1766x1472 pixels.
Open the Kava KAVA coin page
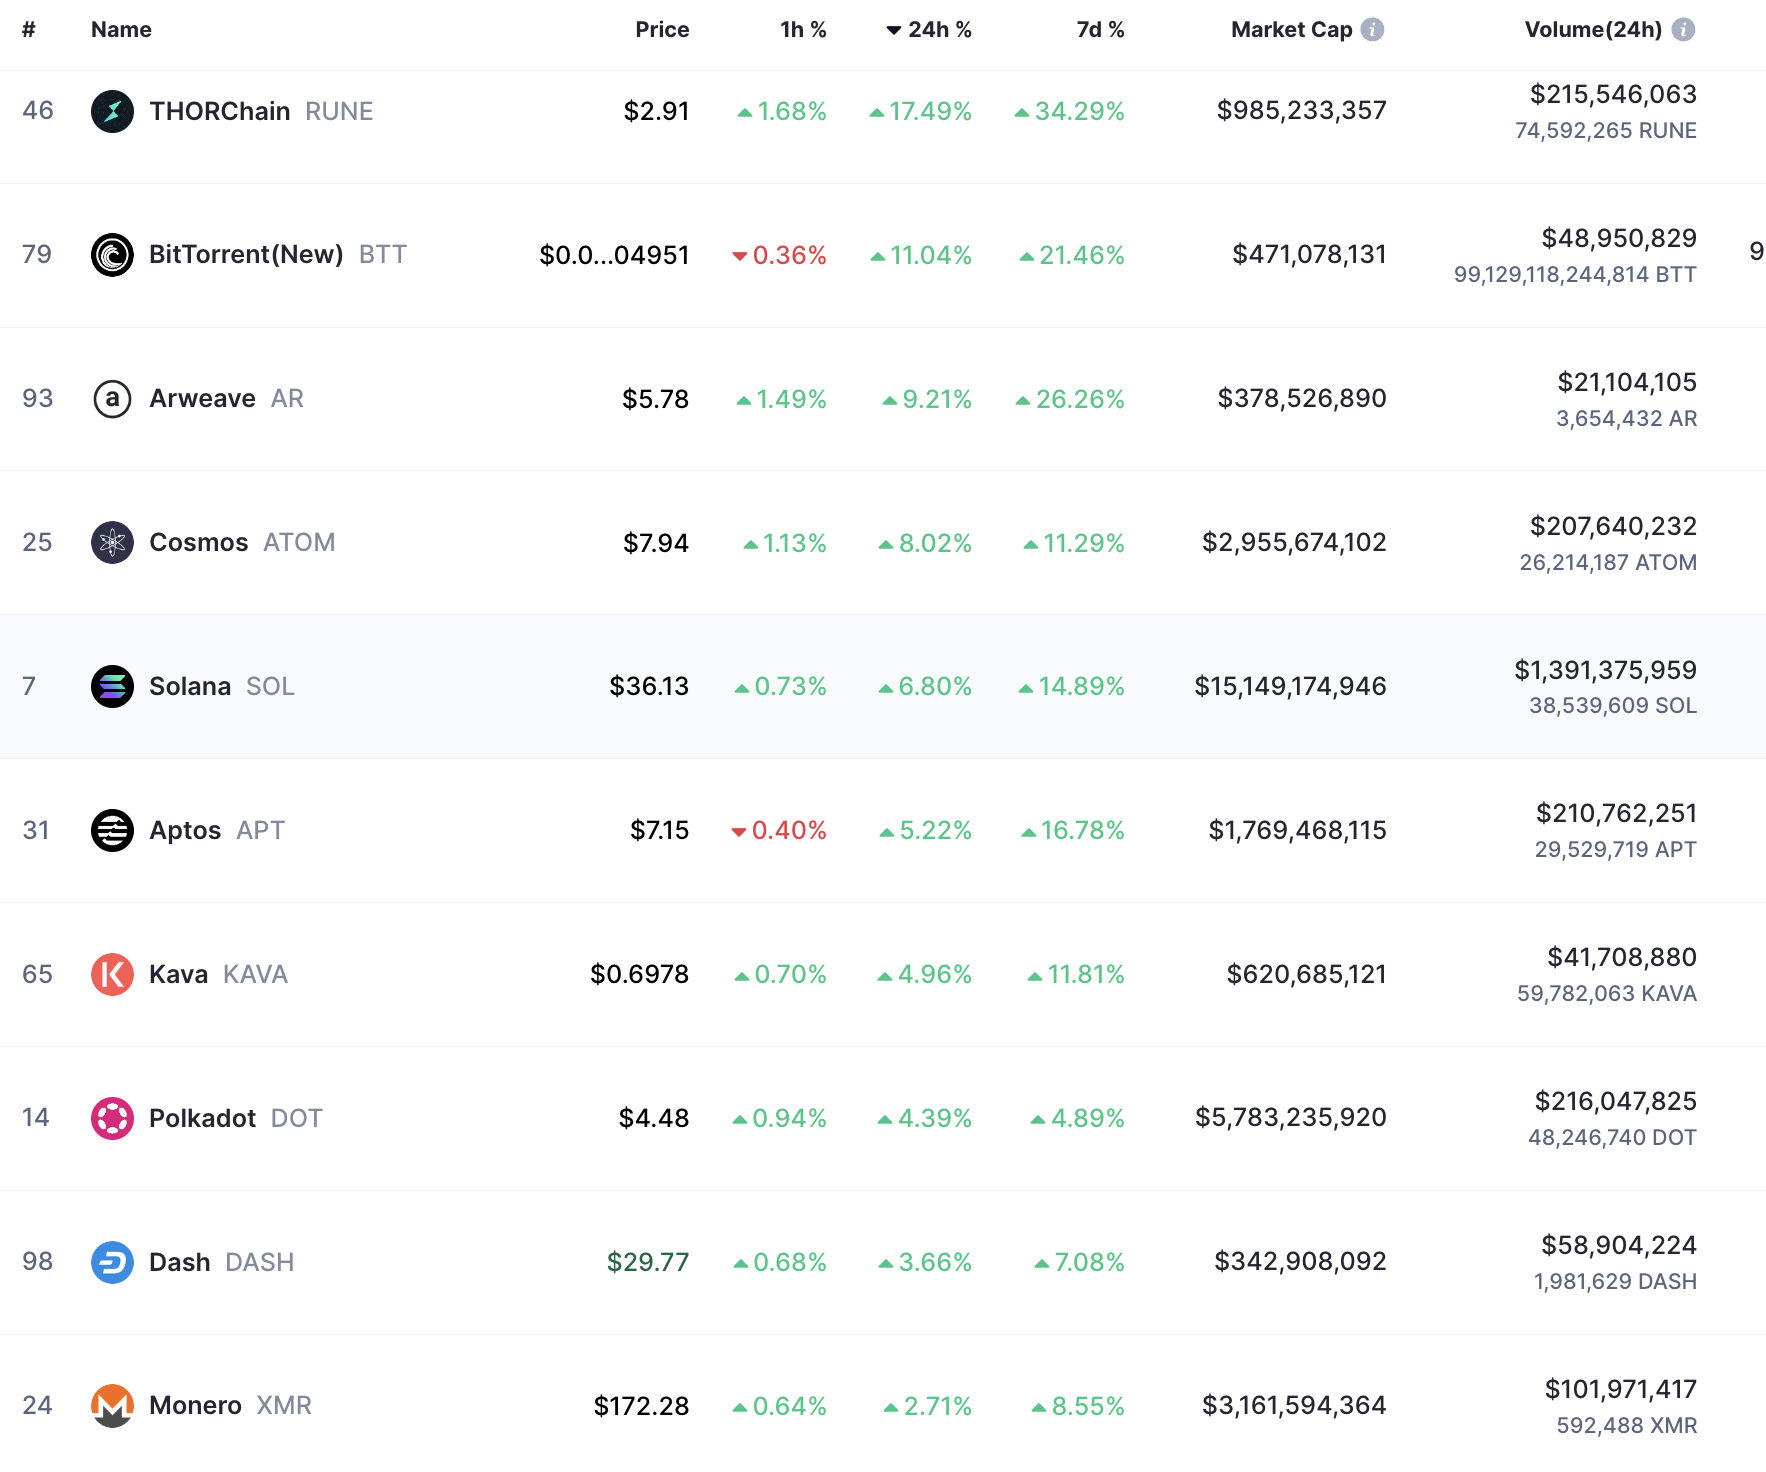[x=218, y=974]
